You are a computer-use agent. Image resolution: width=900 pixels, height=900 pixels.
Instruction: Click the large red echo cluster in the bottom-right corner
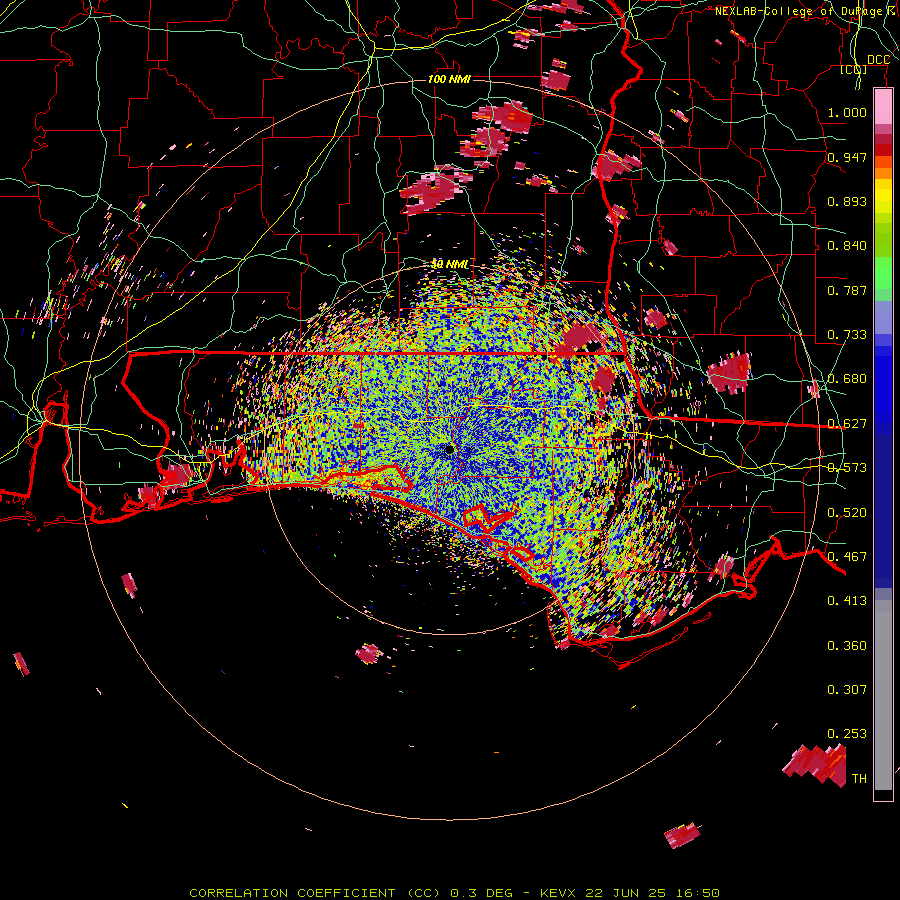(x=816, y=765)
